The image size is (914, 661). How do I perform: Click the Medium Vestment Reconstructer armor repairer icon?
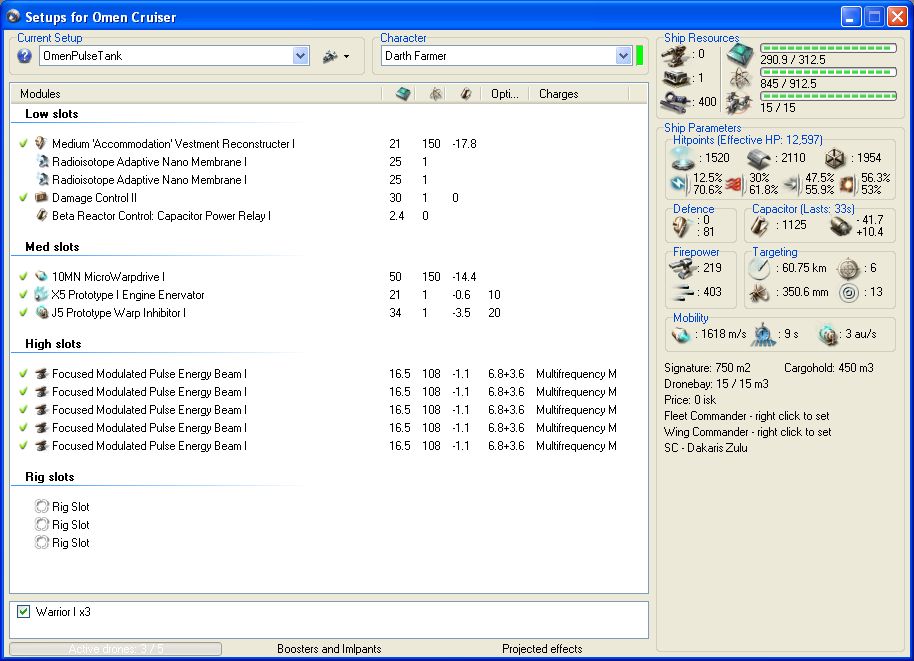click(x=41, y=144)
